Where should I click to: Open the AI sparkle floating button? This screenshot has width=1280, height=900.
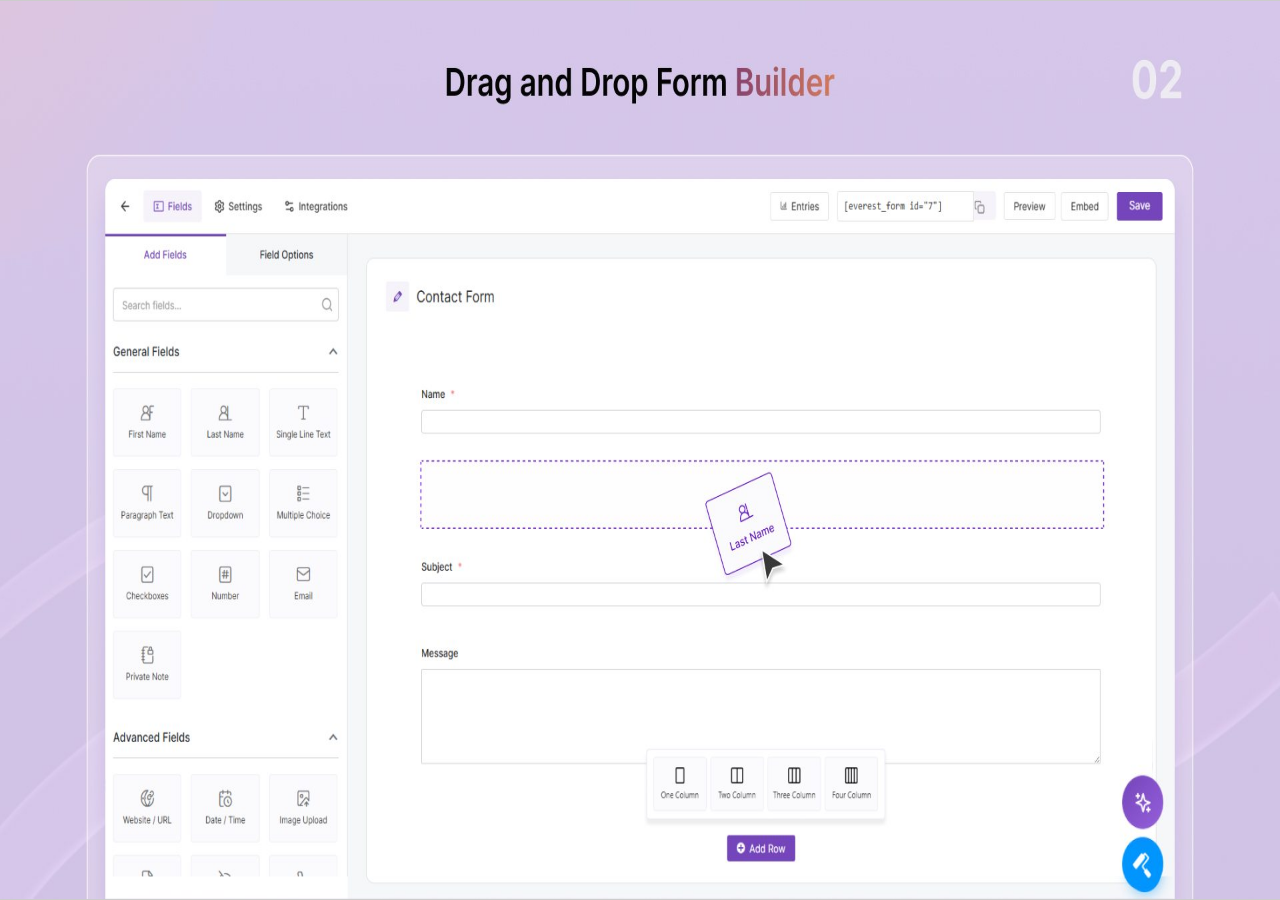1142,802
